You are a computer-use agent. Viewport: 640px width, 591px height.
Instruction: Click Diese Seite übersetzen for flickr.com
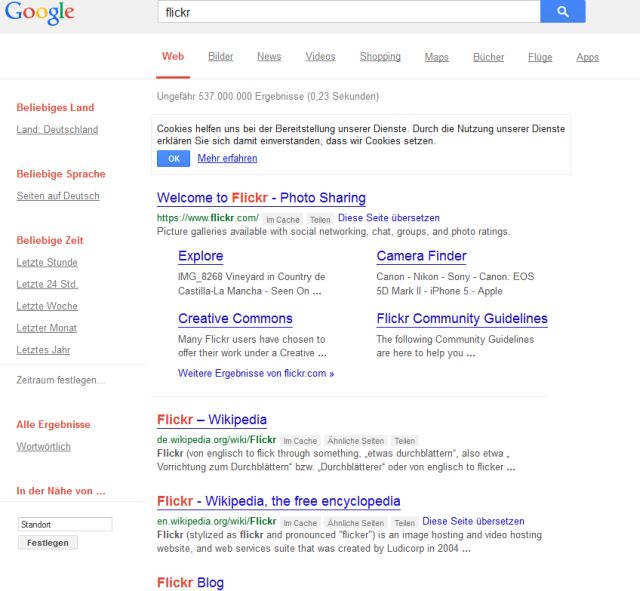pyautogui.click(x=389, y=218)
